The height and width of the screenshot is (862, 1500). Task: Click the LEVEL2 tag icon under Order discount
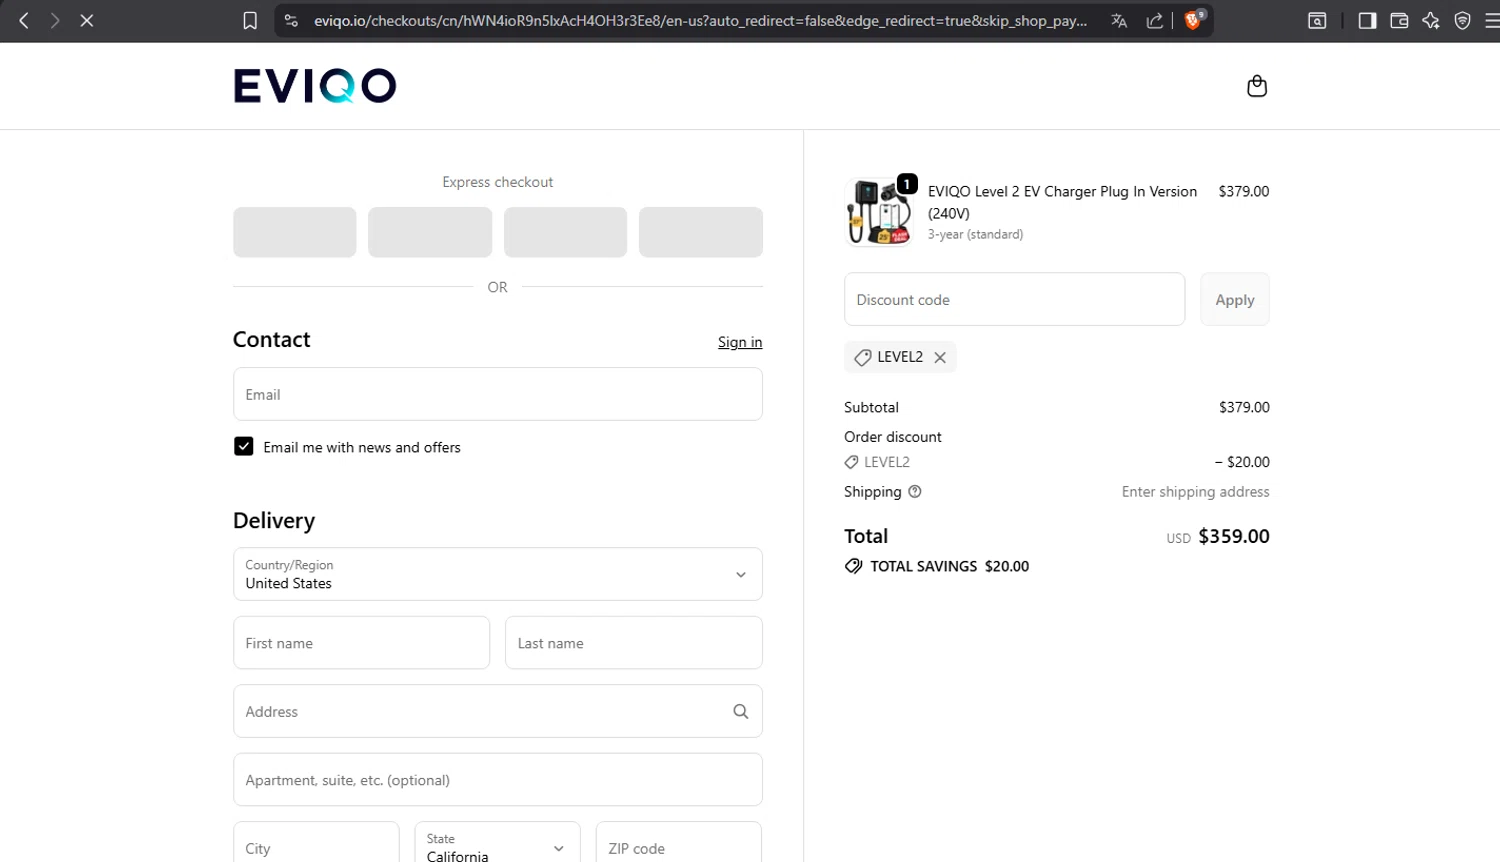[851, 462]
